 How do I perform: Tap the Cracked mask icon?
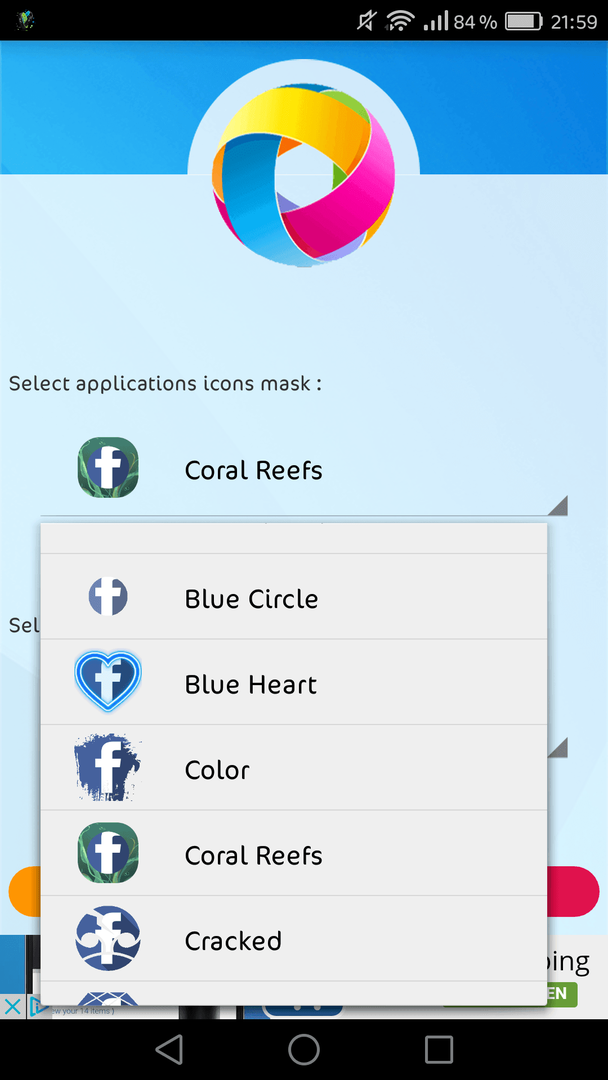click(x=108, y=938)
